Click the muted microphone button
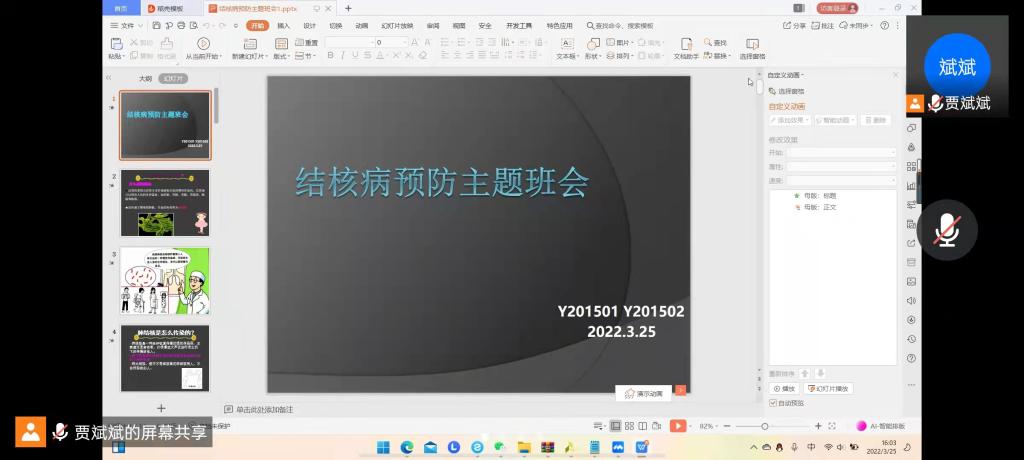The height and width of the screenshot is (460, 1024). coord(946,230)
